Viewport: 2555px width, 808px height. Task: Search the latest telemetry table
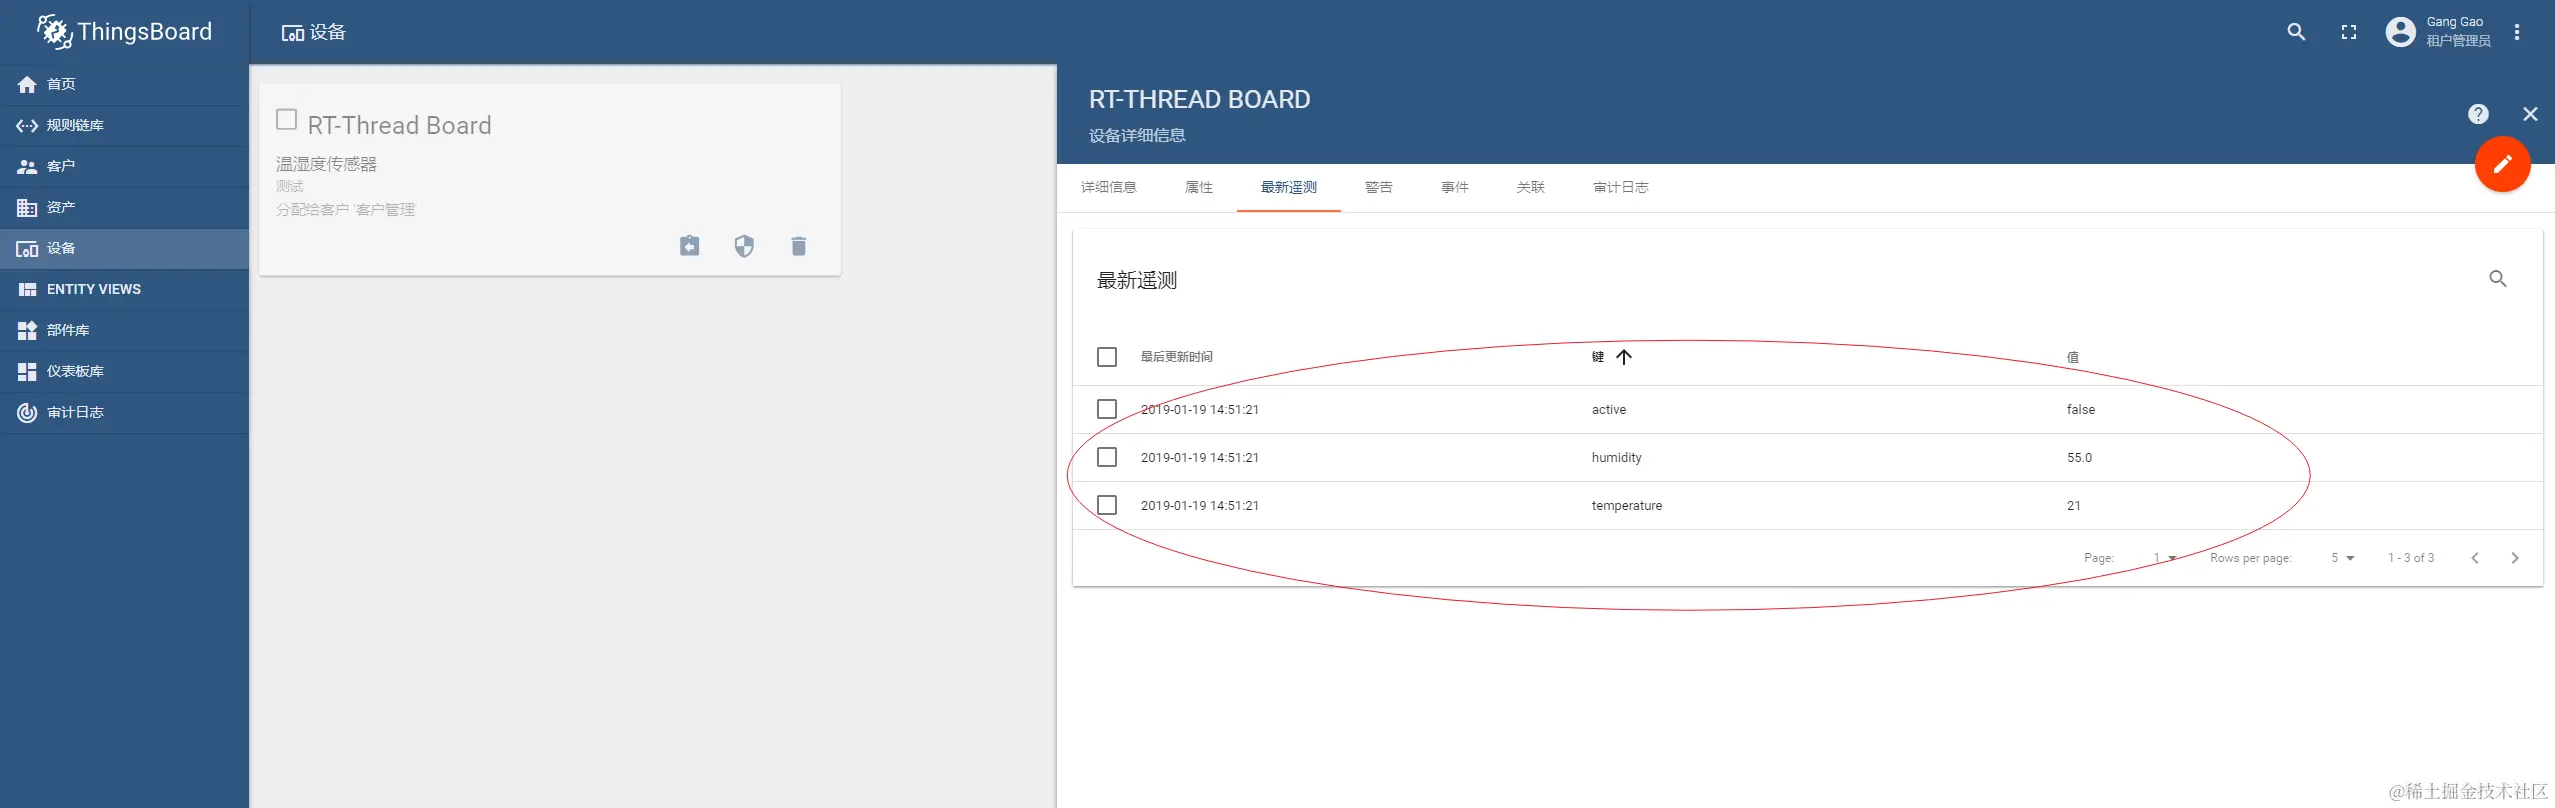(x=2498, y=279)
